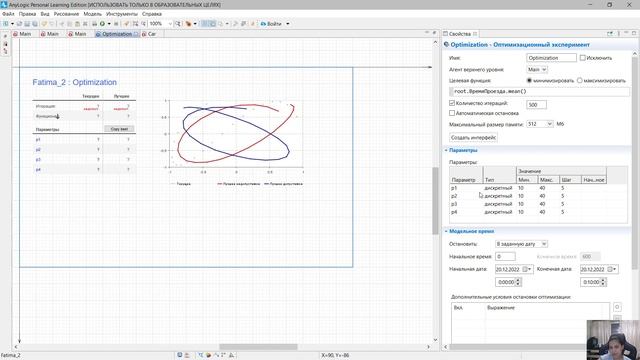Click the start time 0:00:00 spinner arrows
This screenshot has width=640, height=360.
pyautogui.click(x=518, y=282)
